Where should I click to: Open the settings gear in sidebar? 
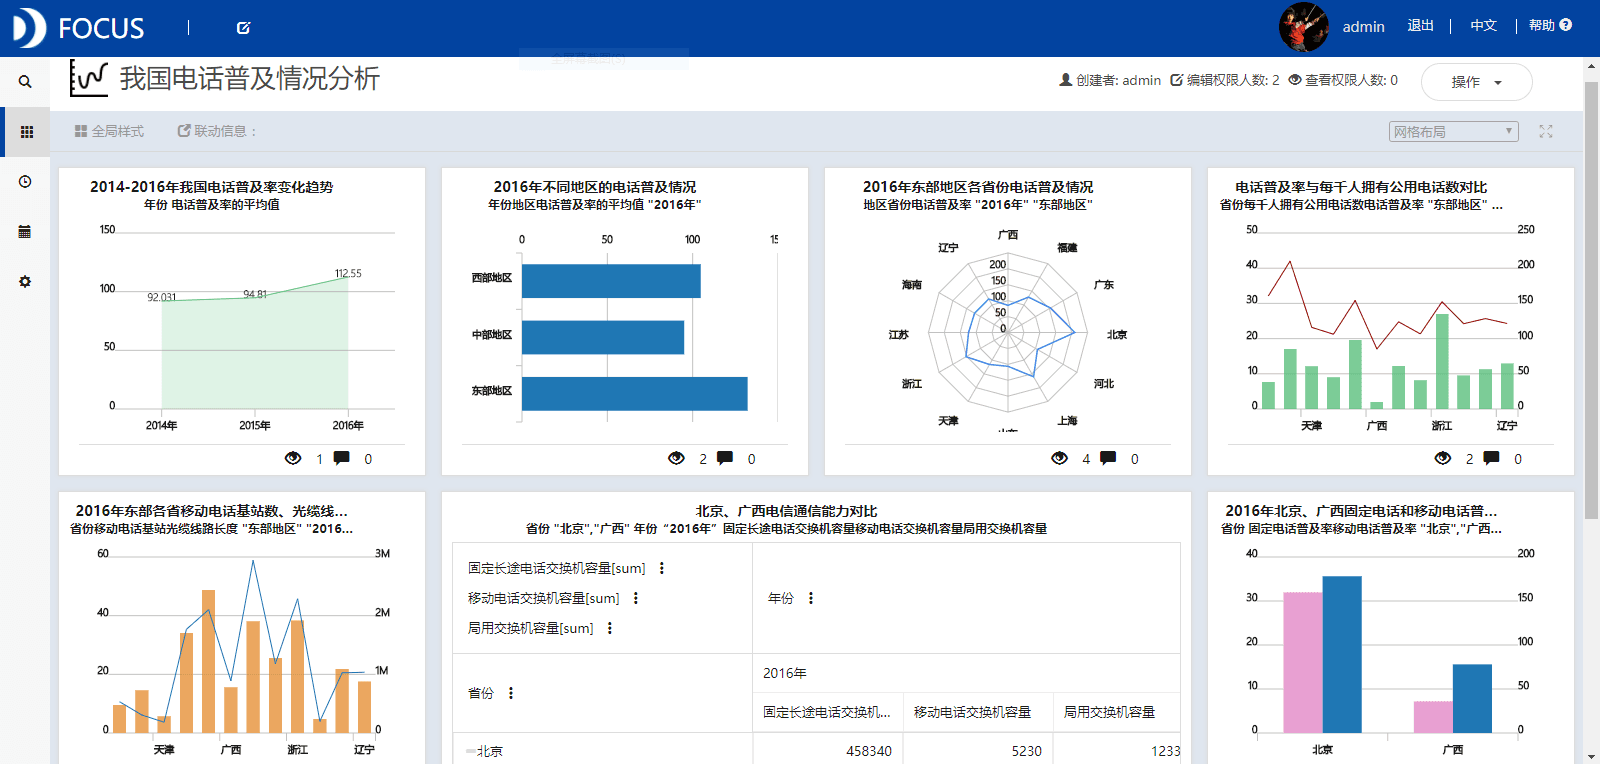[25, 282]
